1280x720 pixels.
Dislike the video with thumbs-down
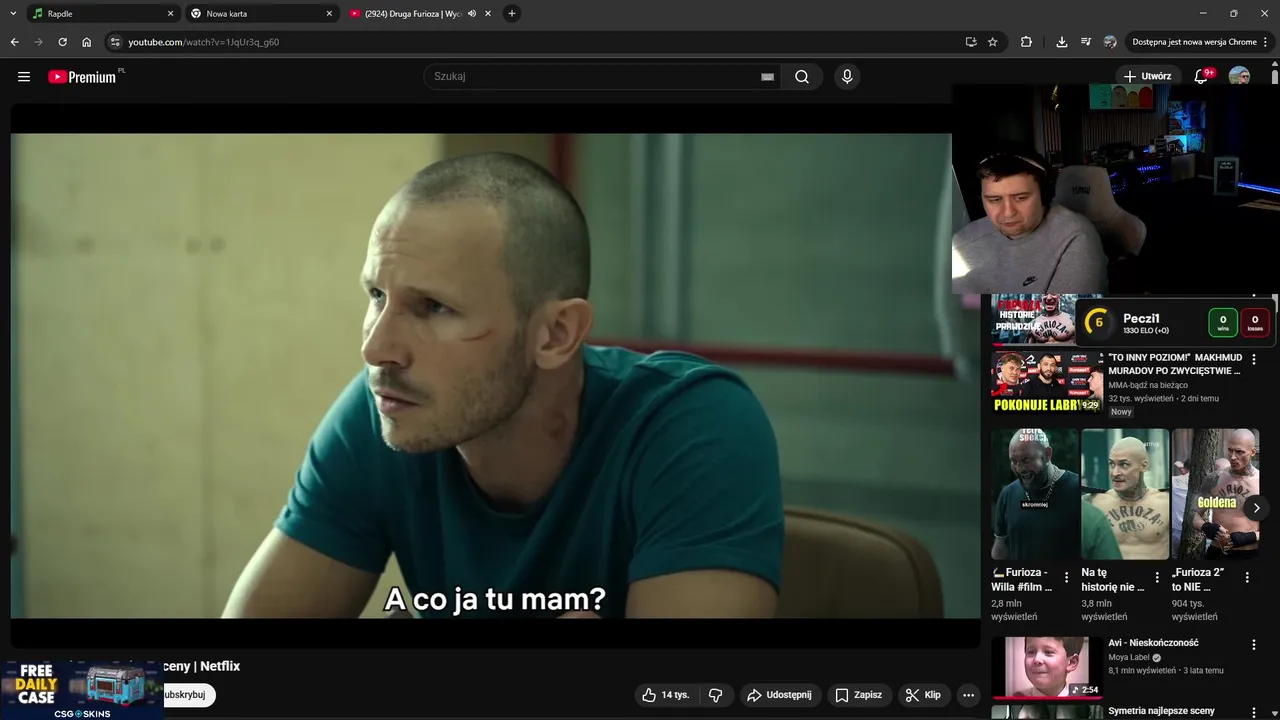click(716, 695)
